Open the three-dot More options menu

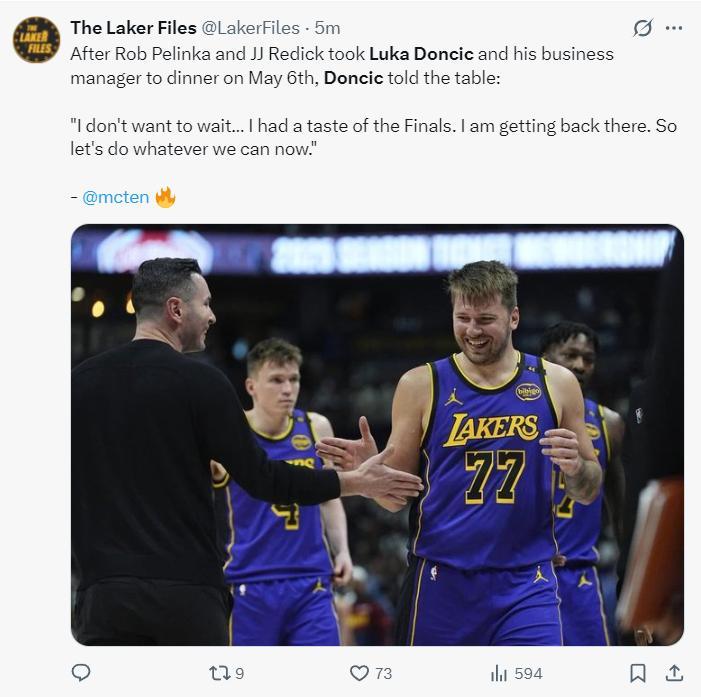pos(675,28)
